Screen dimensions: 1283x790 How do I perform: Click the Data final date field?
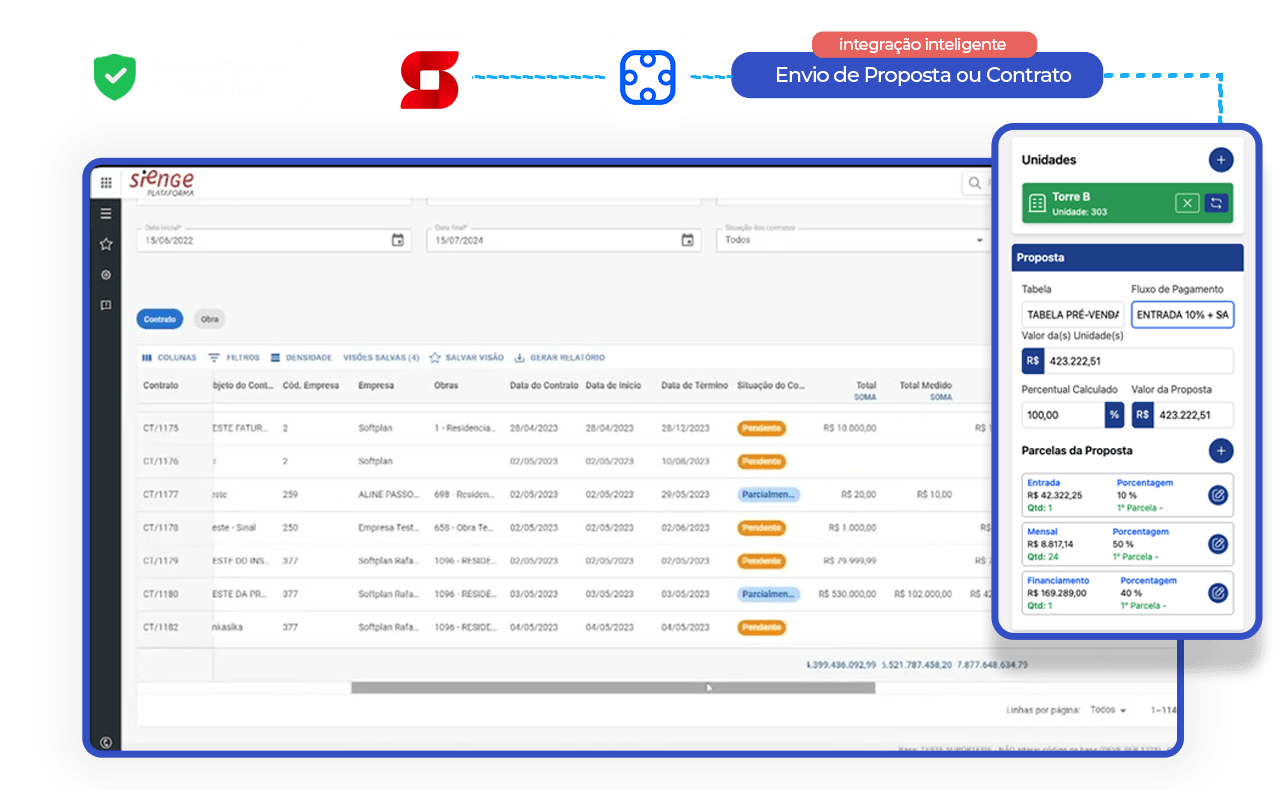[564, 240]
